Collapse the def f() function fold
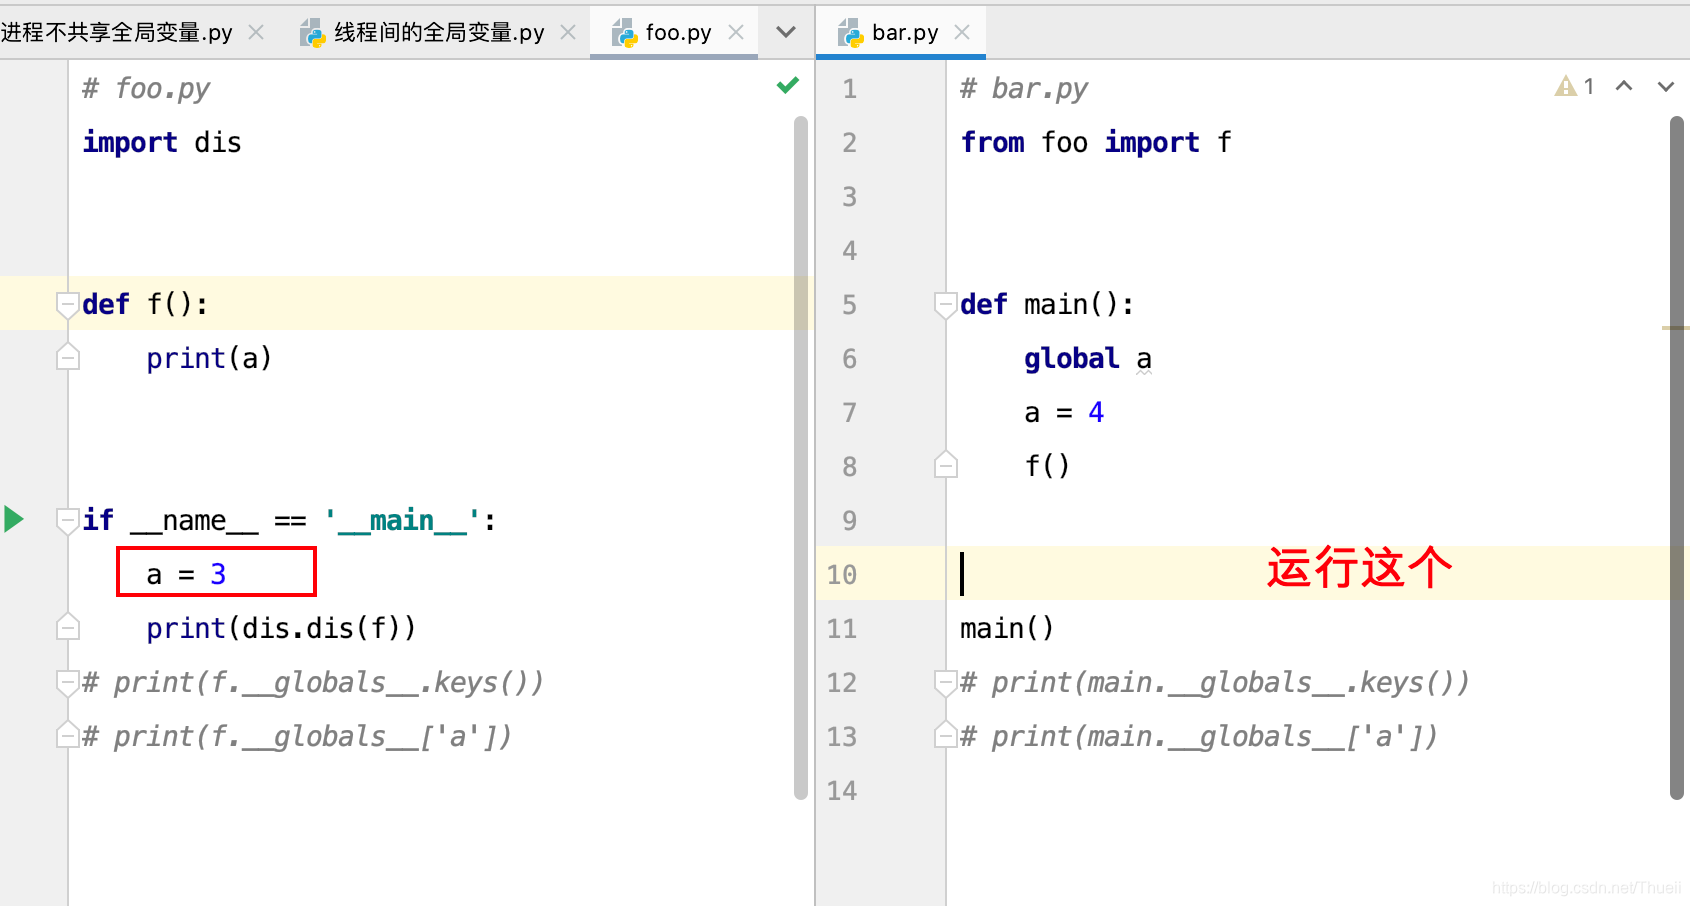Screen dimensions: 1690x906 pyautogui.click(x=68, y=305)
